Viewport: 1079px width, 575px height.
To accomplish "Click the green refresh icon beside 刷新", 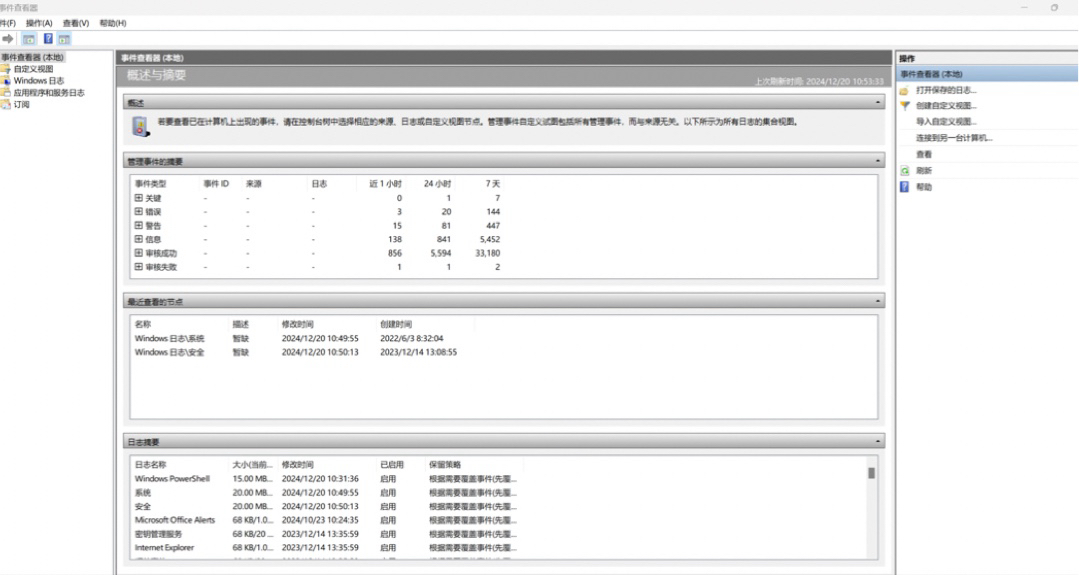I will pos(904,171).
